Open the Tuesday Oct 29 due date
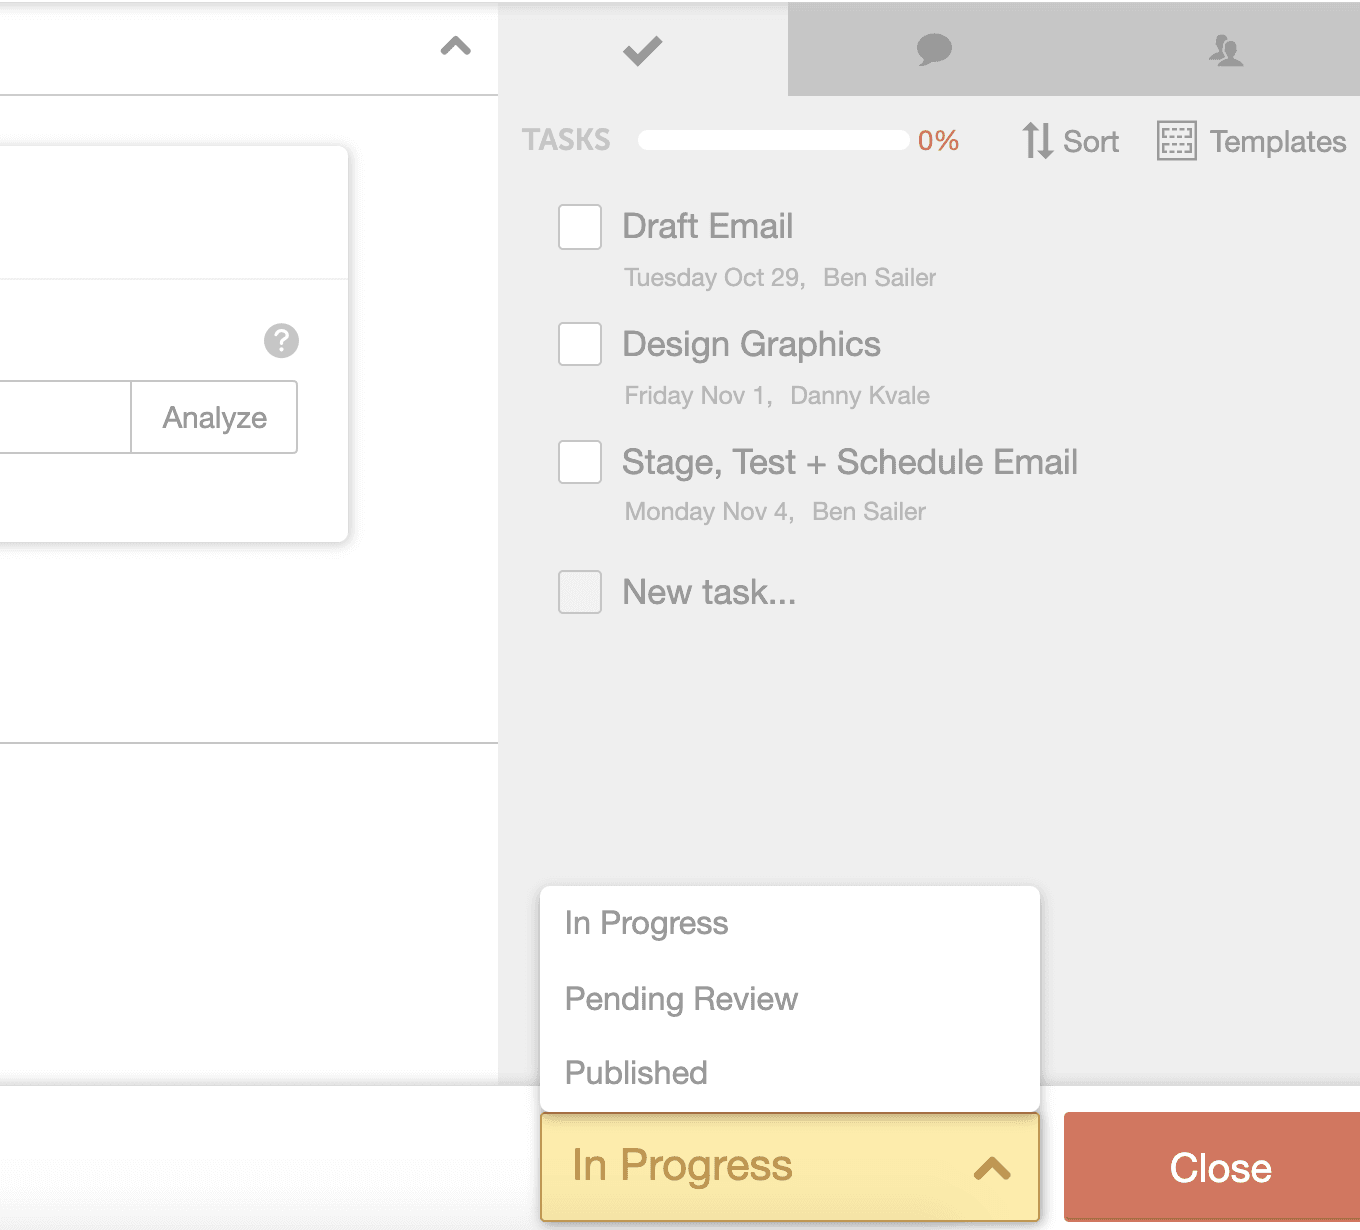1360x1230 pixels. (x=714, y=278)
